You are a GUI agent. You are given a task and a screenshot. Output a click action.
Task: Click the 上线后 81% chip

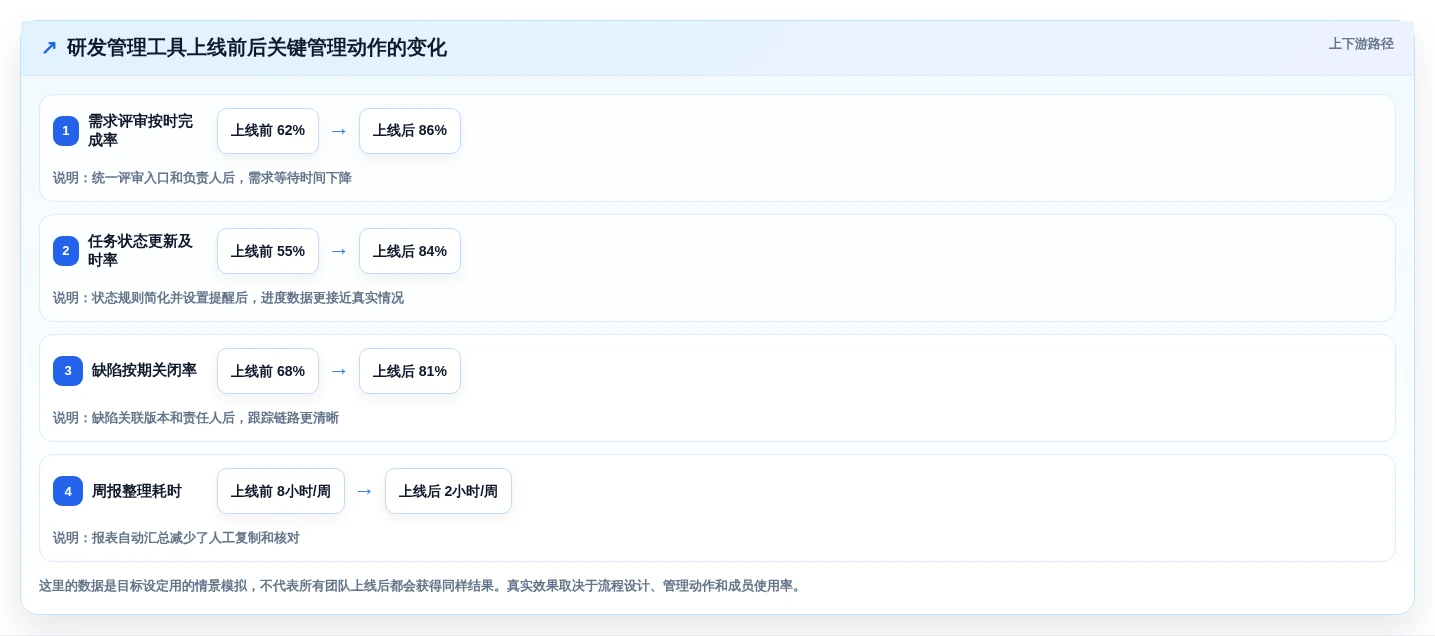click(x=410, y=371)
